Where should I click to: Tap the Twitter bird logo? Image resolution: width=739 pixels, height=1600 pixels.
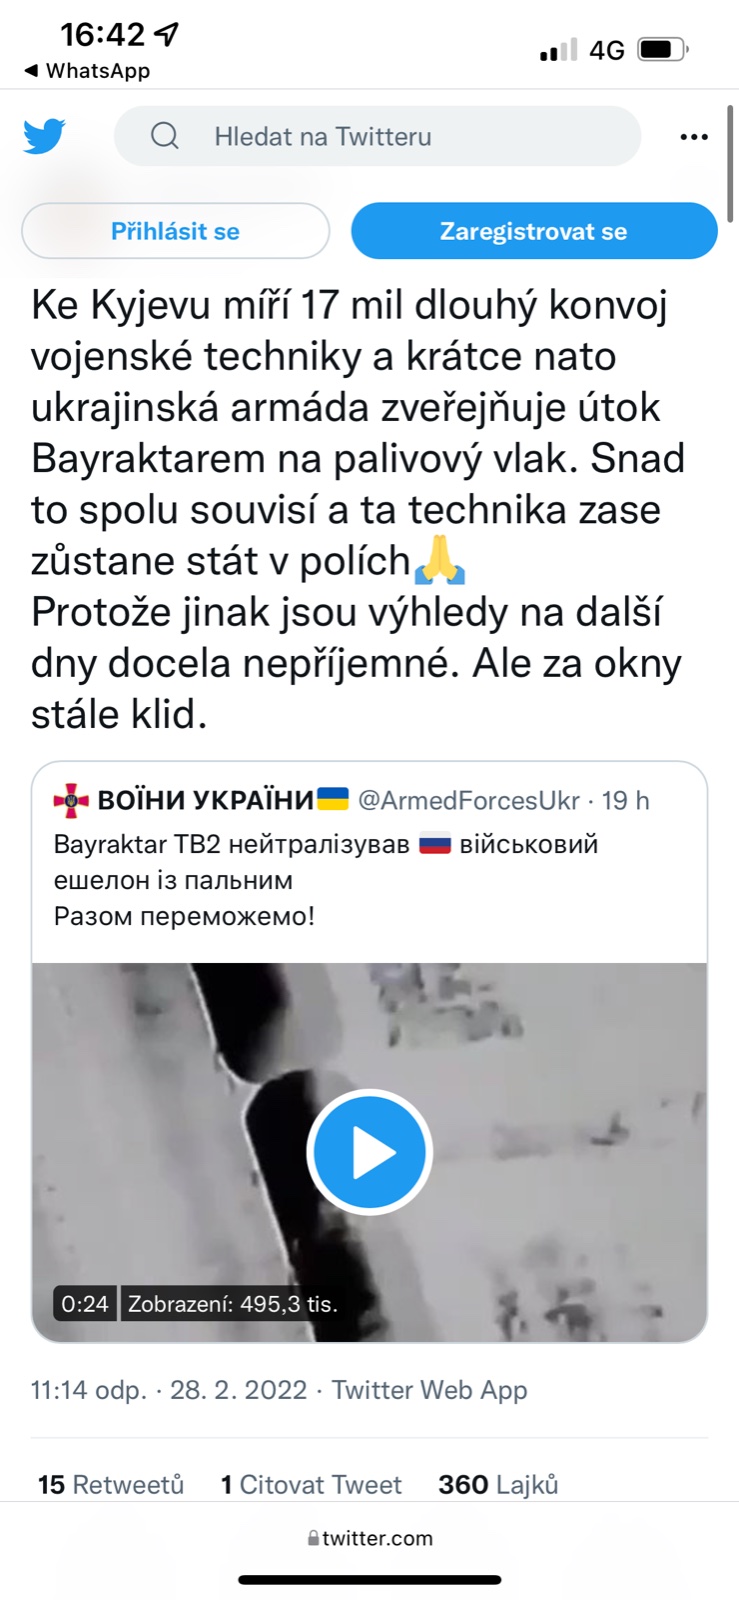point(45,136)
